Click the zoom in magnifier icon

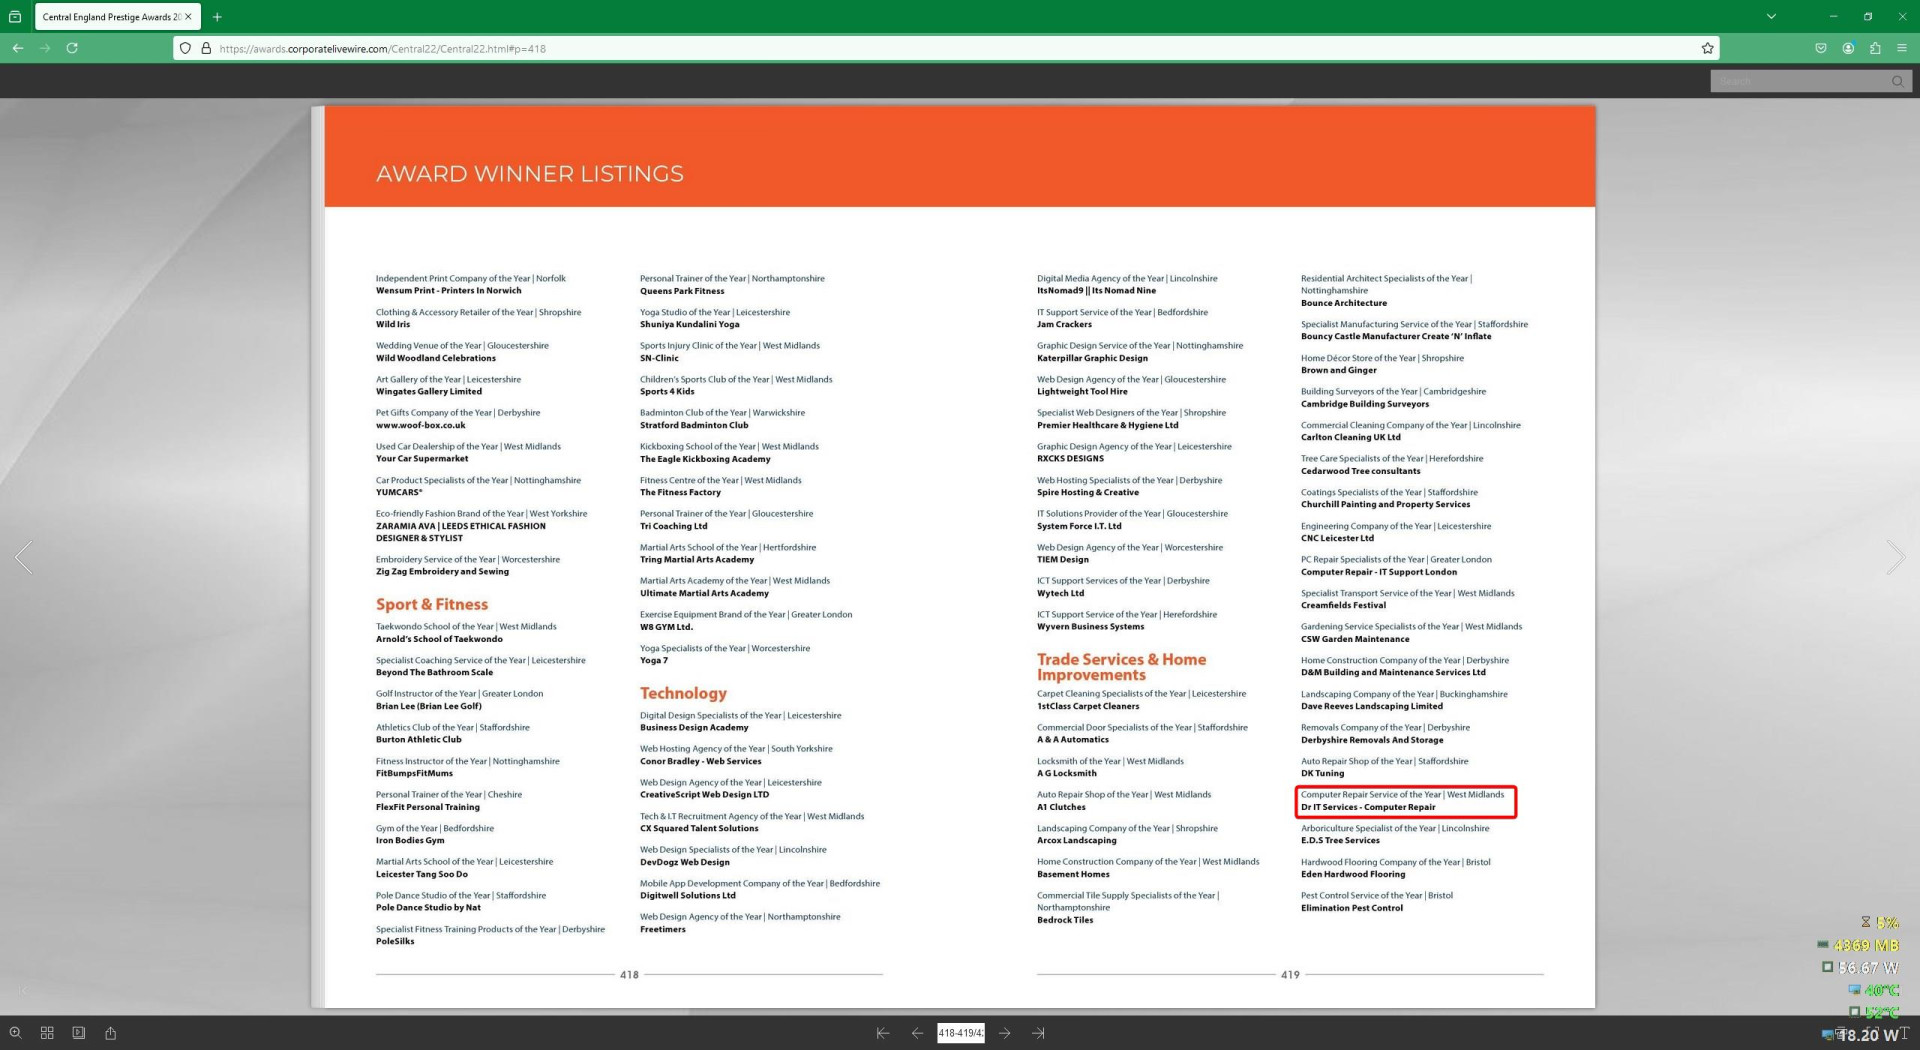point(15,1033)
